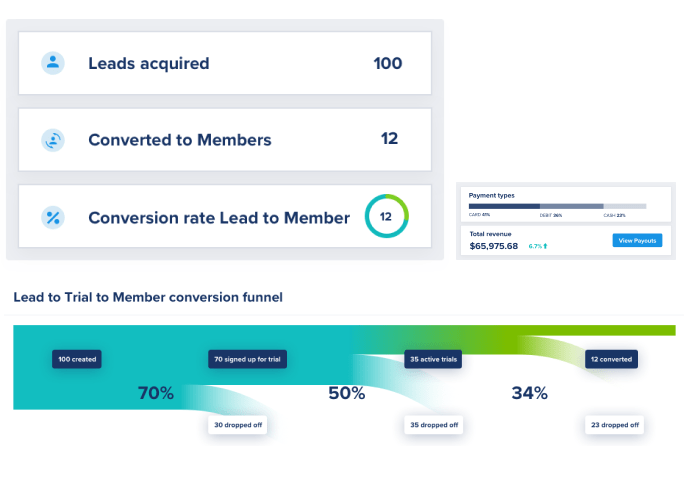Click the '35 dropped off' label
Screen dimensions: 685x479
point(433,425)
